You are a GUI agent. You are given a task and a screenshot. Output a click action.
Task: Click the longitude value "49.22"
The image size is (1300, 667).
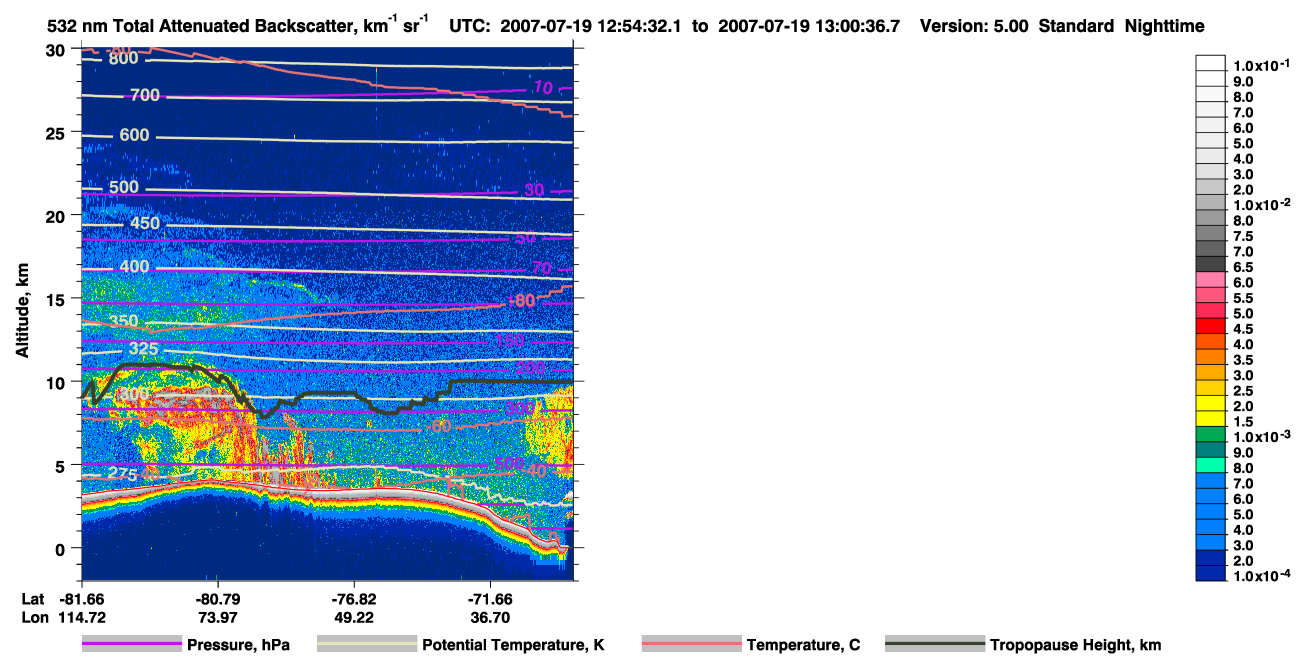(x=355, y=617)
